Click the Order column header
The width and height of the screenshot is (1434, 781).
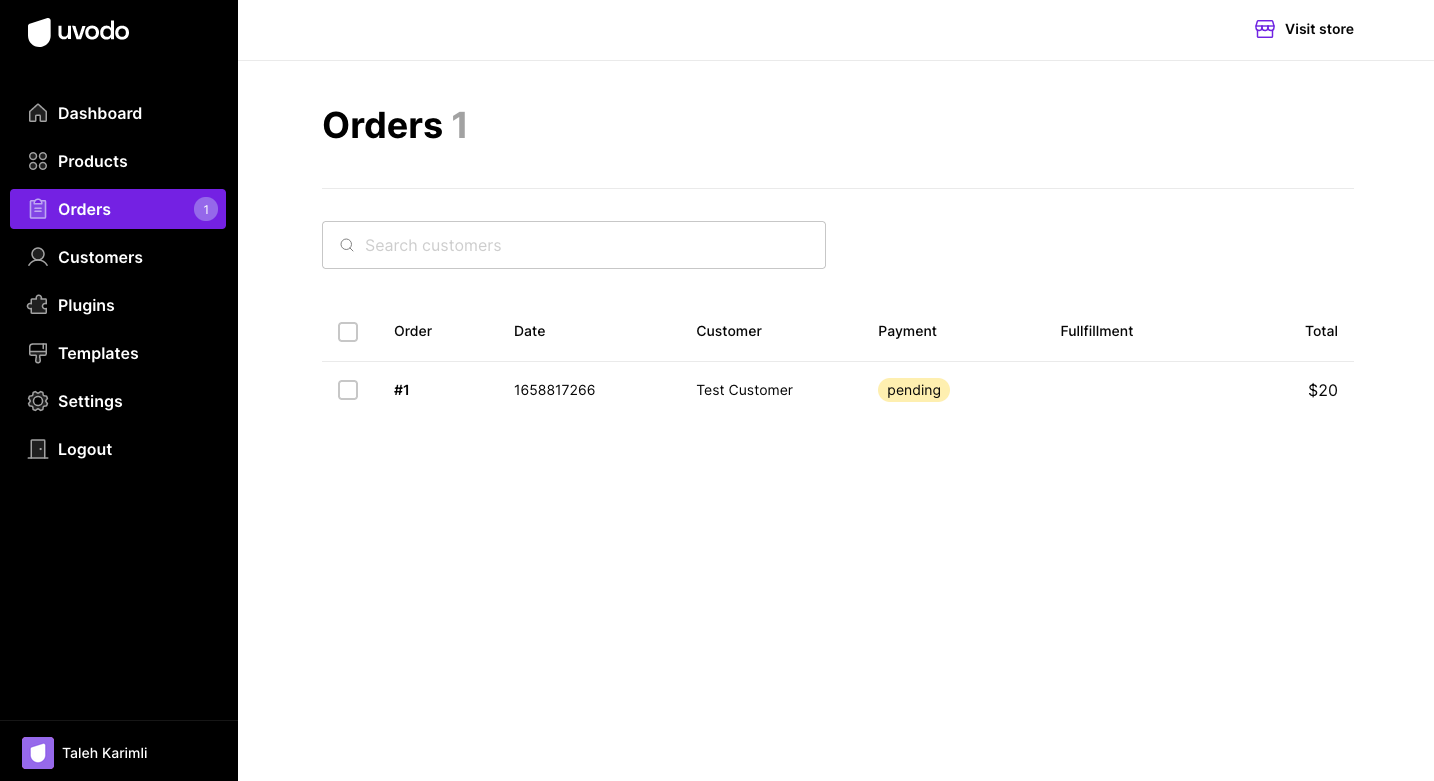pyautogui.click(x=413, y=331)
